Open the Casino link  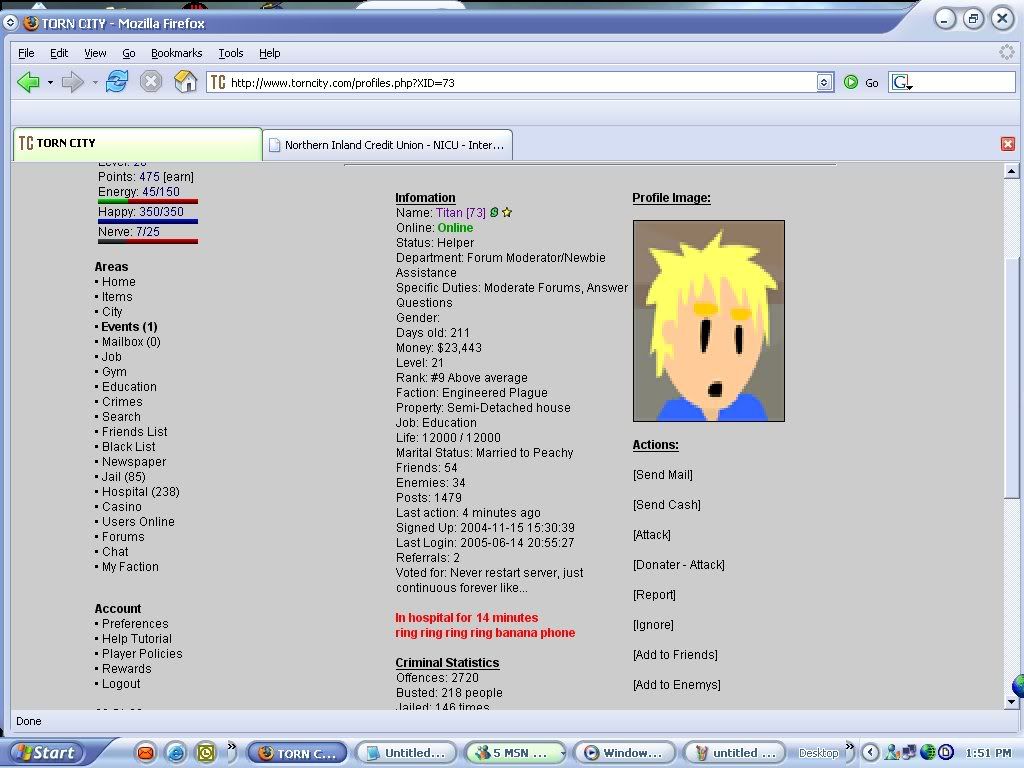coord(121,507)
